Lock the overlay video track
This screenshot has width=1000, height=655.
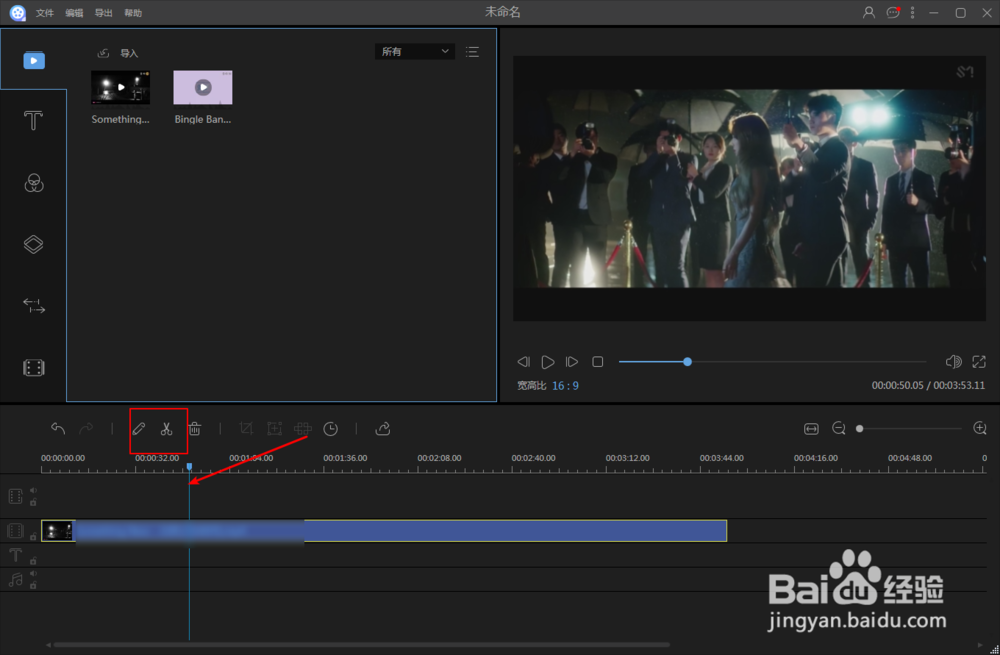pos(33,502)
